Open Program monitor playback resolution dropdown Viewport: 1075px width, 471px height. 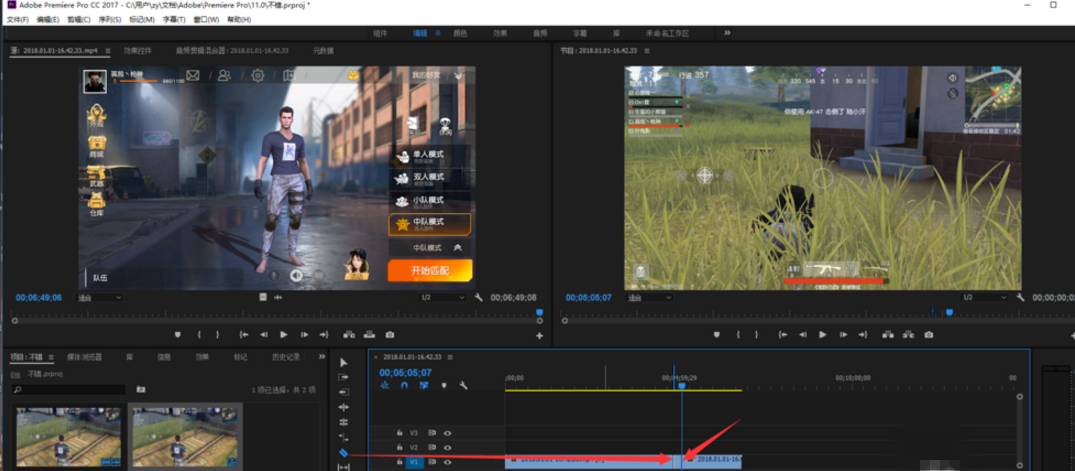tap(983, 297)
